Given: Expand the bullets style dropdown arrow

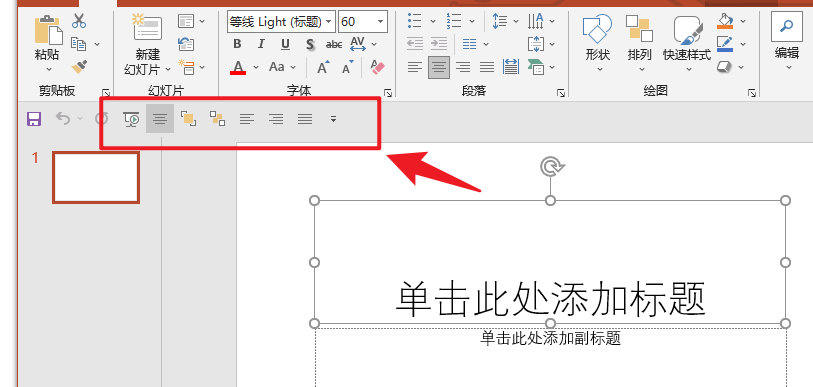Looking at the screenshot, I should pos(432,21).
